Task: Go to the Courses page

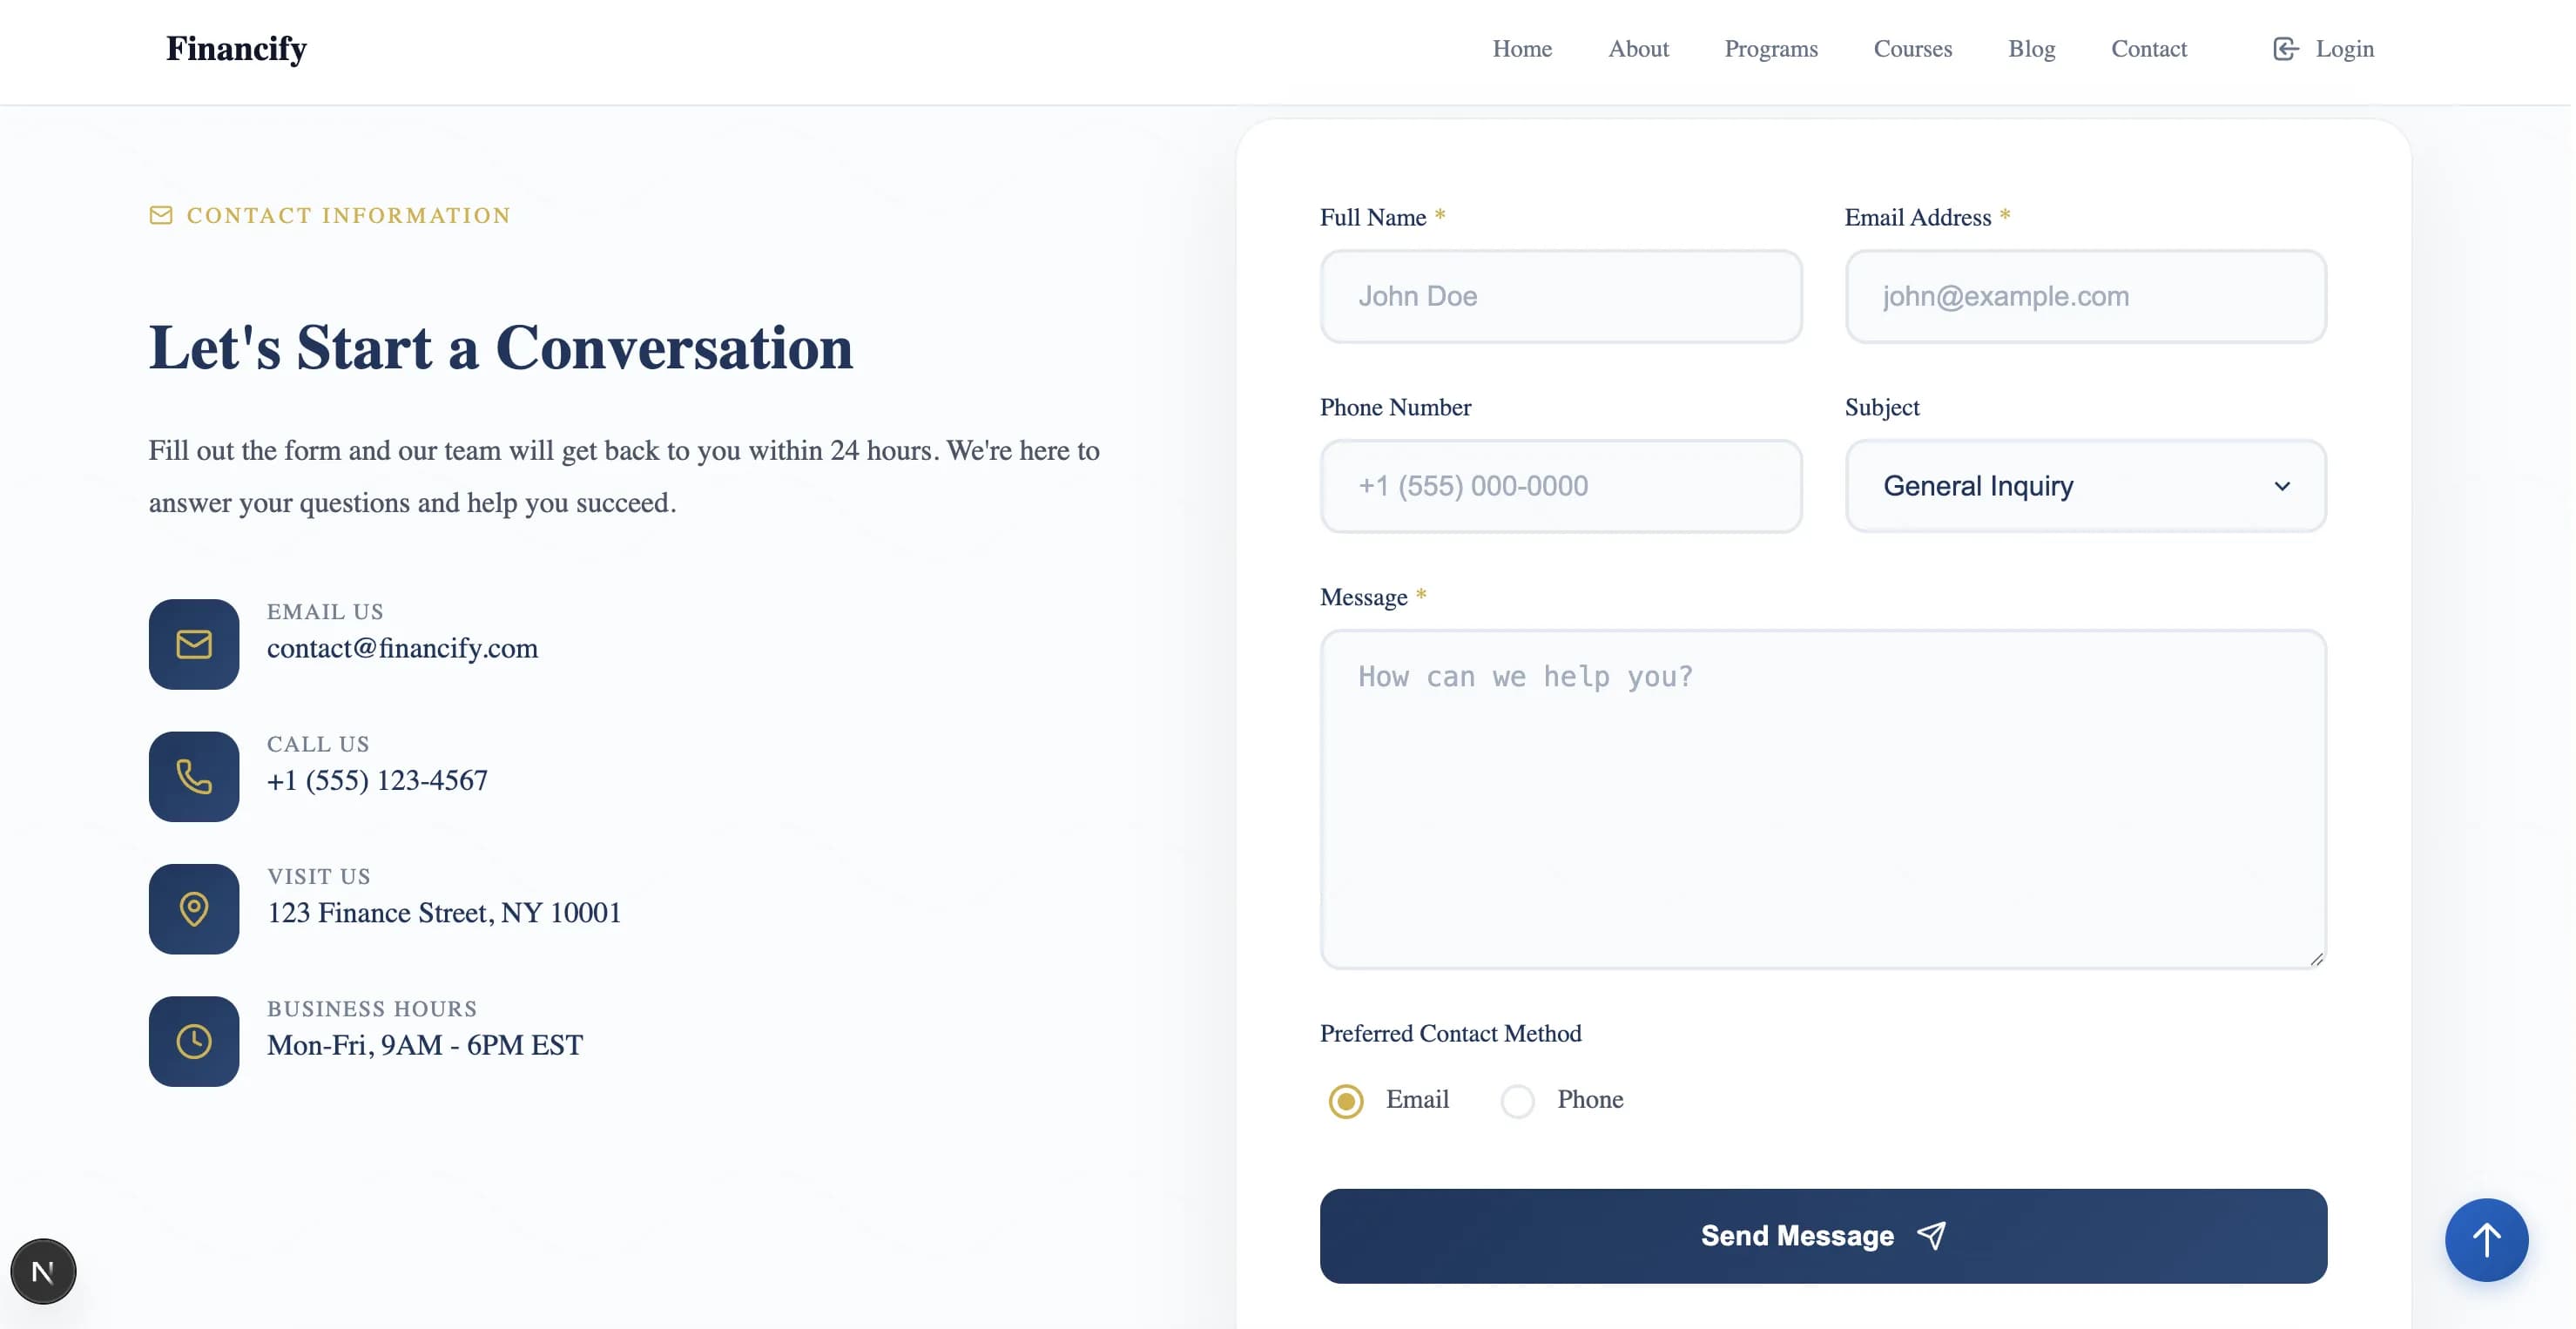Action: [x=1912, y=49]
